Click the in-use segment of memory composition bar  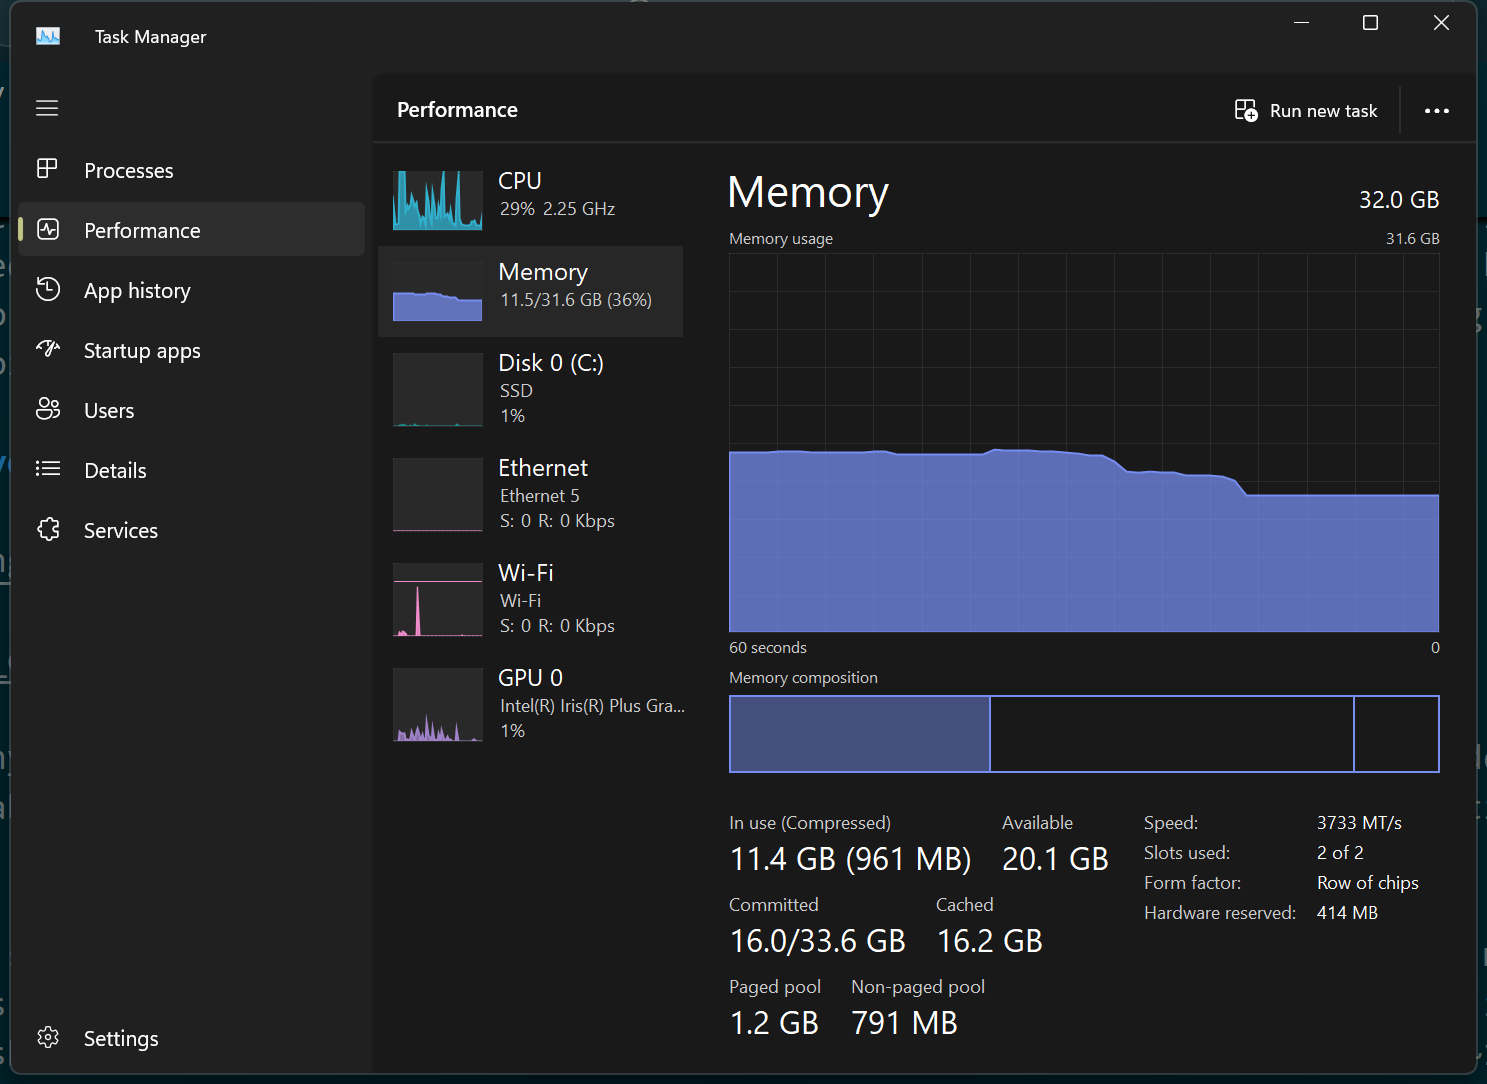click(x=859, y=734)
